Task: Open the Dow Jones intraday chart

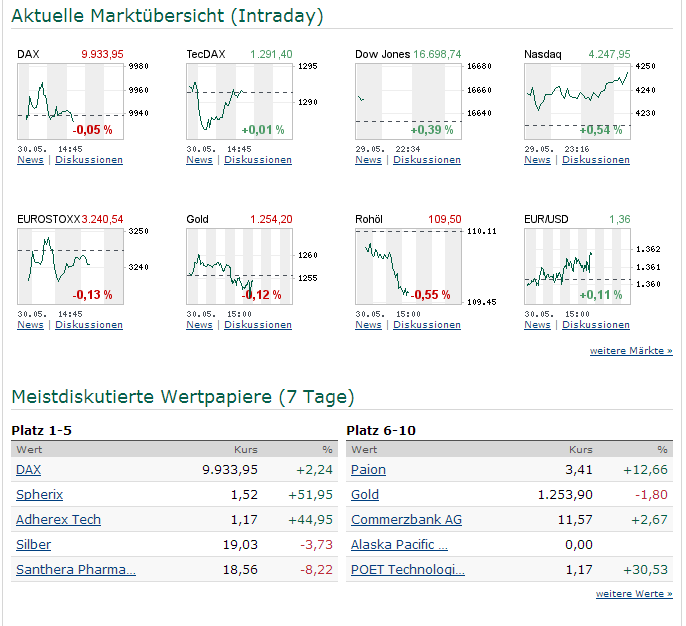Action: click(408, 101)
